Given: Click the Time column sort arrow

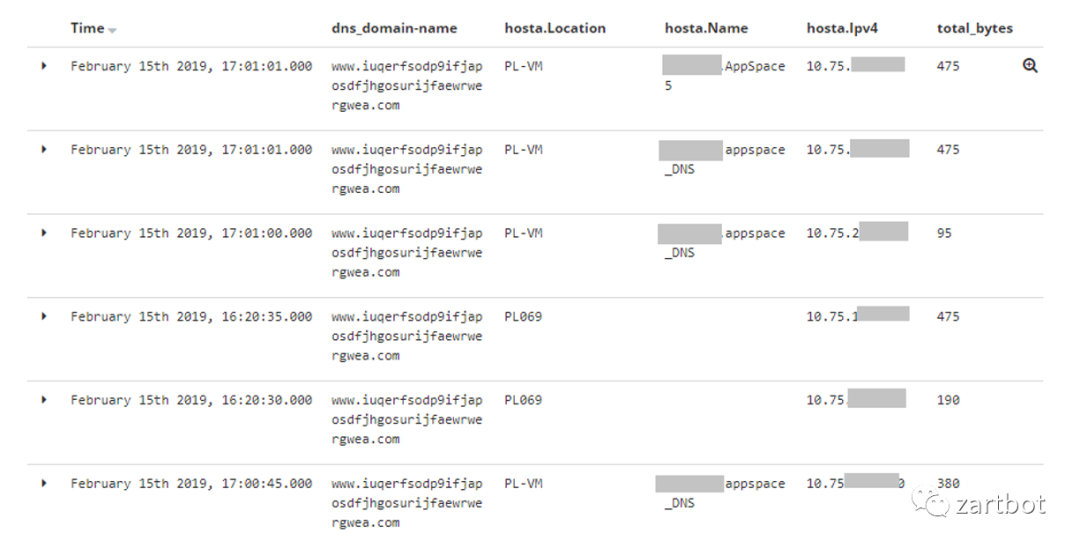Looking at the screenshot, I should pyautogui.click(x=112, y=30).
